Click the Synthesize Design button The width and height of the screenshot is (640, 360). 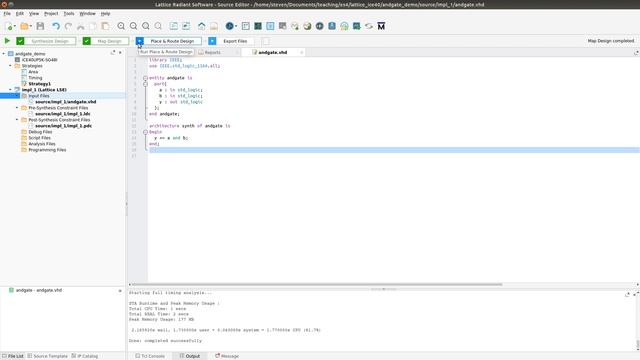click(50, 41)
